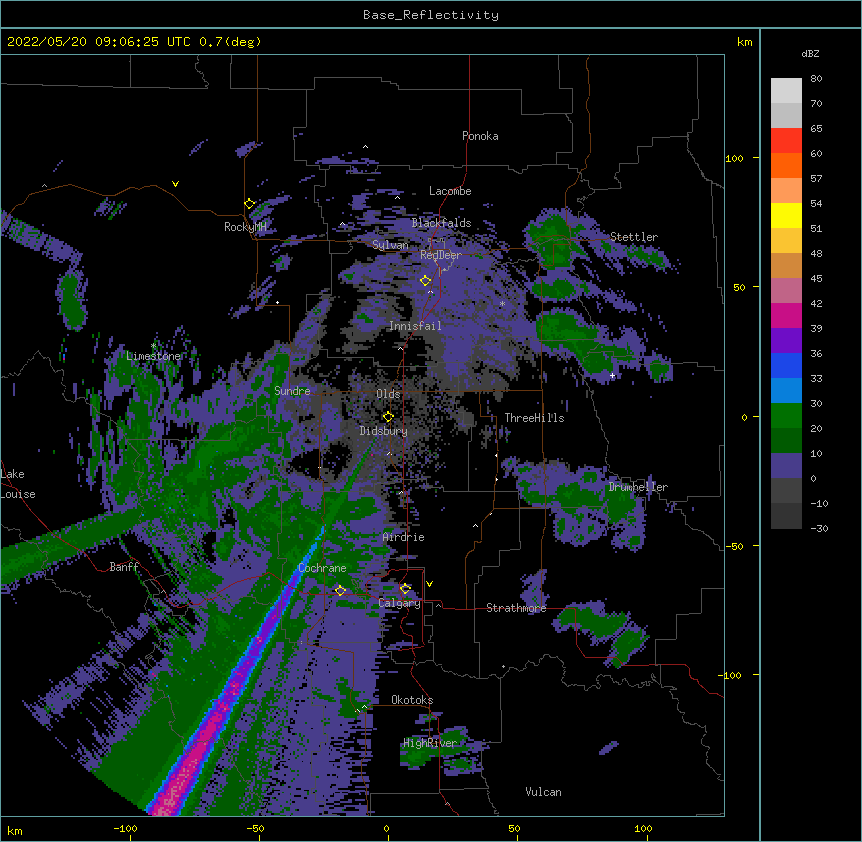
Task: Click the km unit label at top right
Action: pyautogui.click(x=744, y=42)
